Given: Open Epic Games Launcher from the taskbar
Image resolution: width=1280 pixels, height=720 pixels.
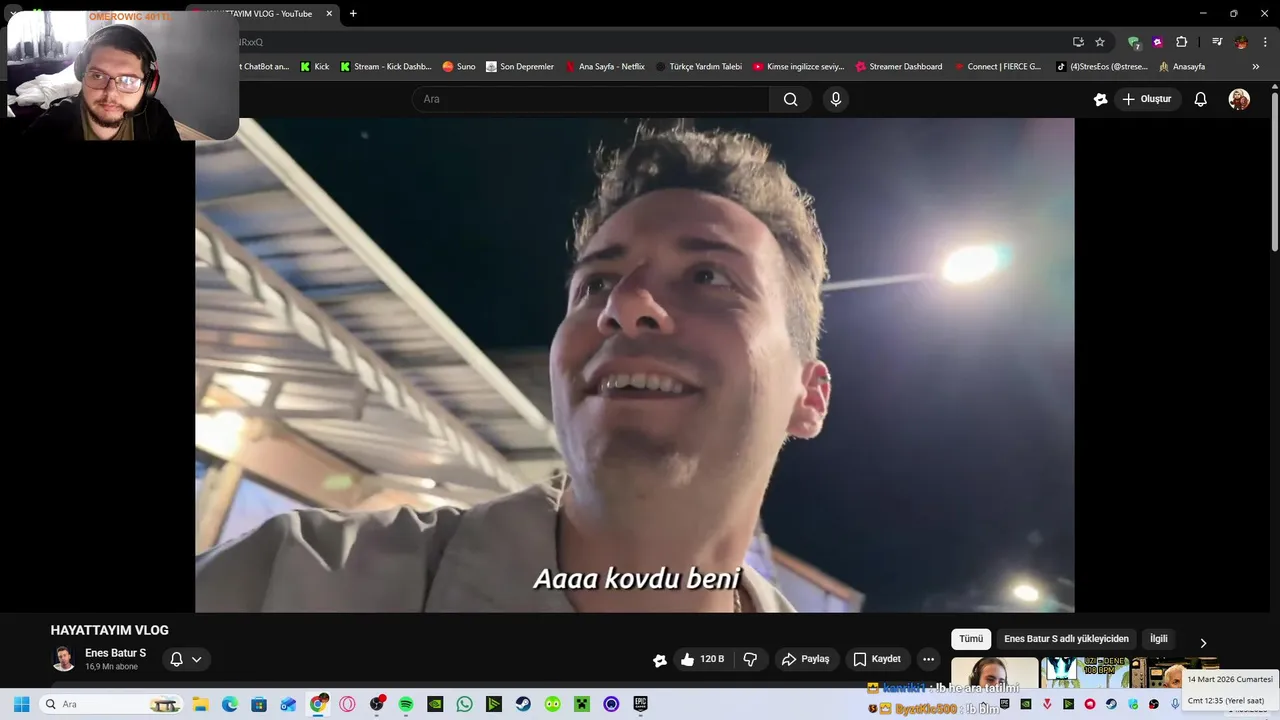Looking at the screenshot, I should point(641,704).
